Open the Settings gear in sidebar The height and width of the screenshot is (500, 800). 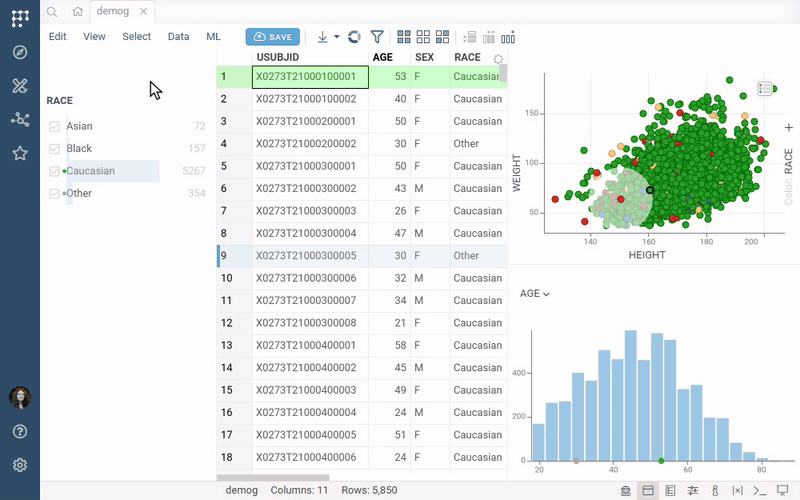[20, 465]
